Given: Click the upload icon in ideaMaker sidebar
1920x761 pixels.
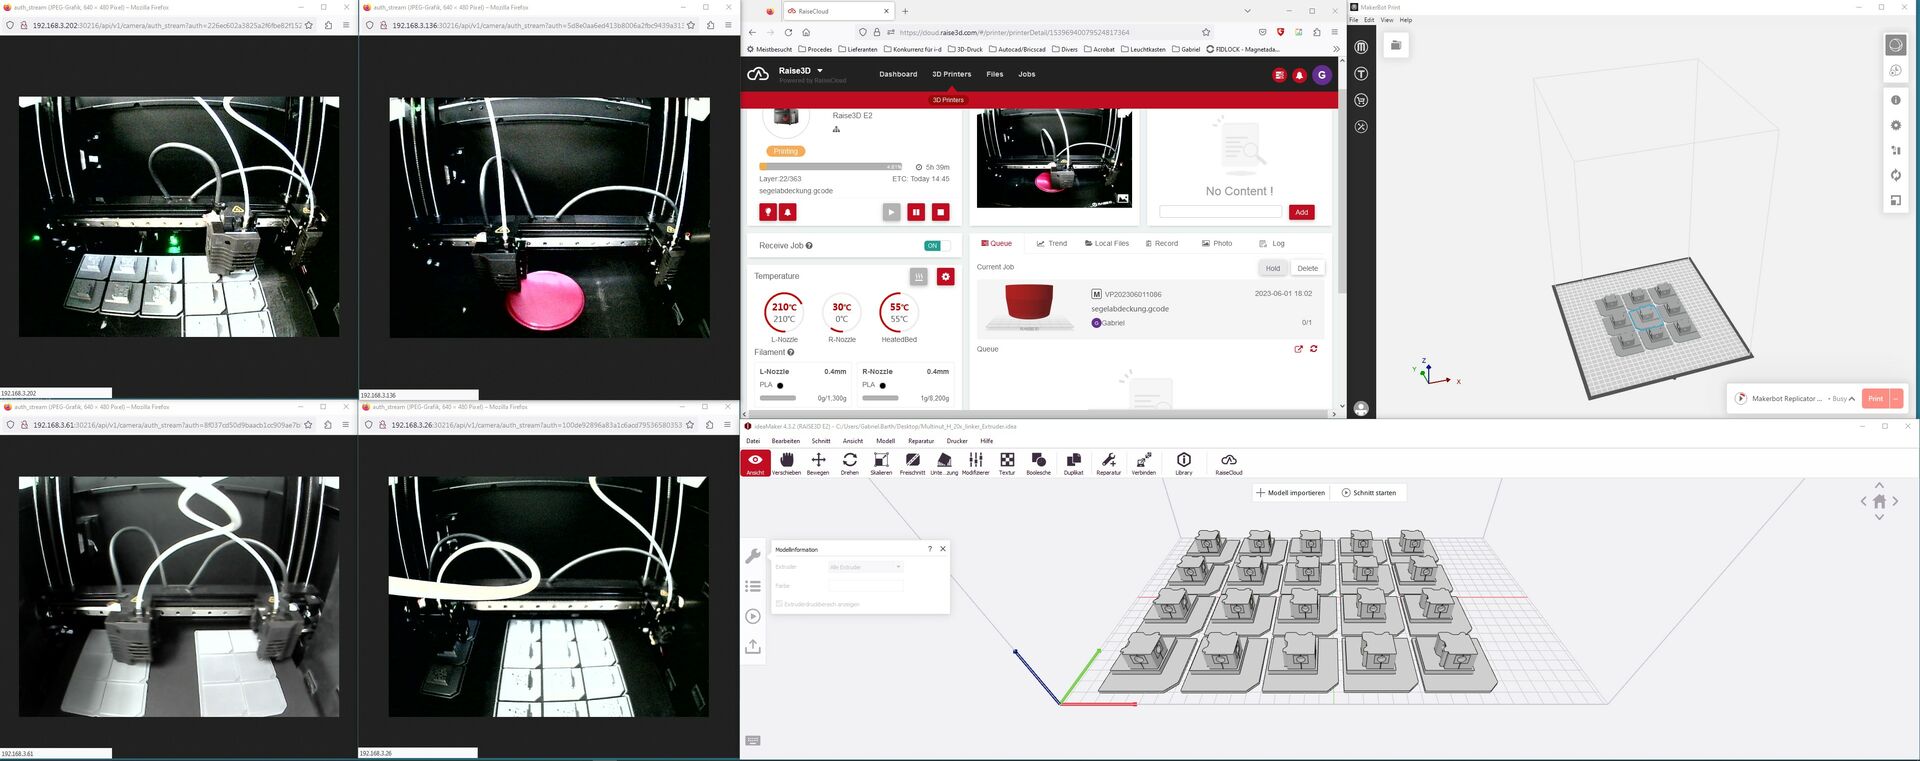Looking at the screenshot, I should (753, 647).
